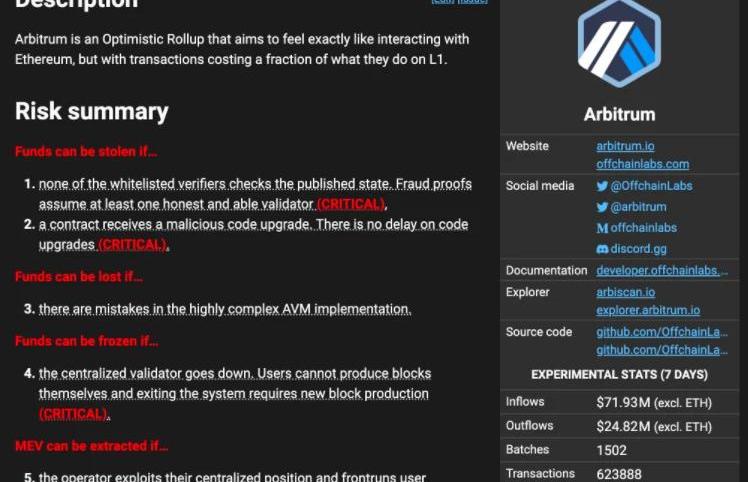Screen dimensions: 748x482
Task: Open the @arbitrum Twitter link
Action: 638,207
